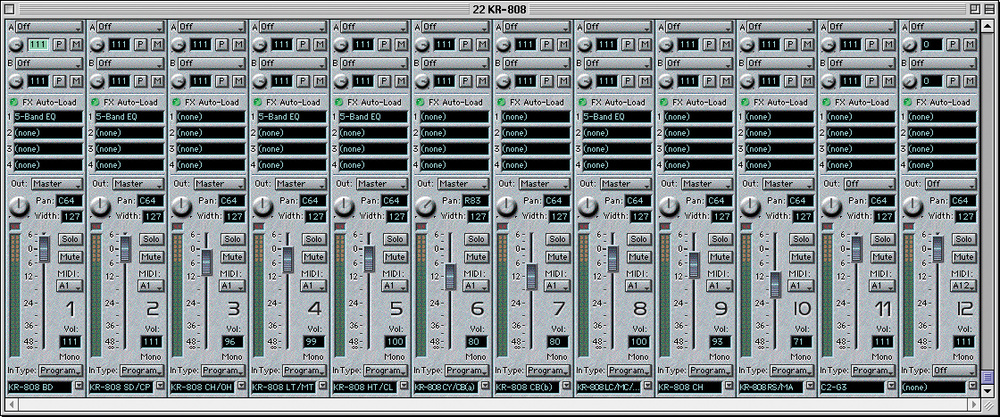Open the Out 'Off' dropdown on channel 11

872,184
